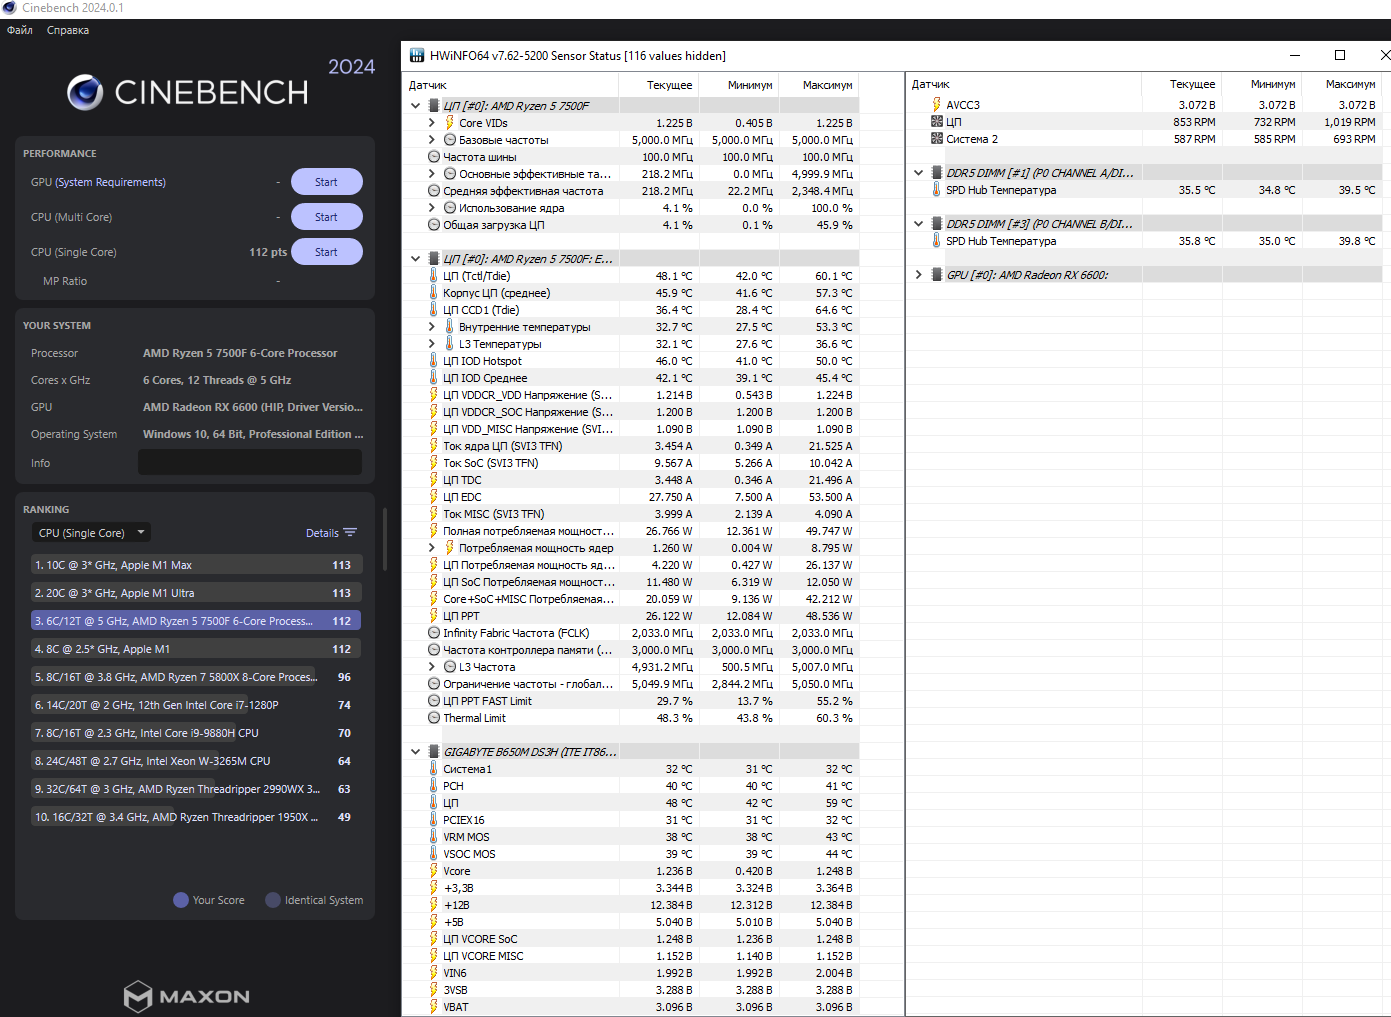The width and height of the screenshot is (1391, 1017).
Task: Expand the Внутренние температуры row
Action: click(x=432, y=327)
